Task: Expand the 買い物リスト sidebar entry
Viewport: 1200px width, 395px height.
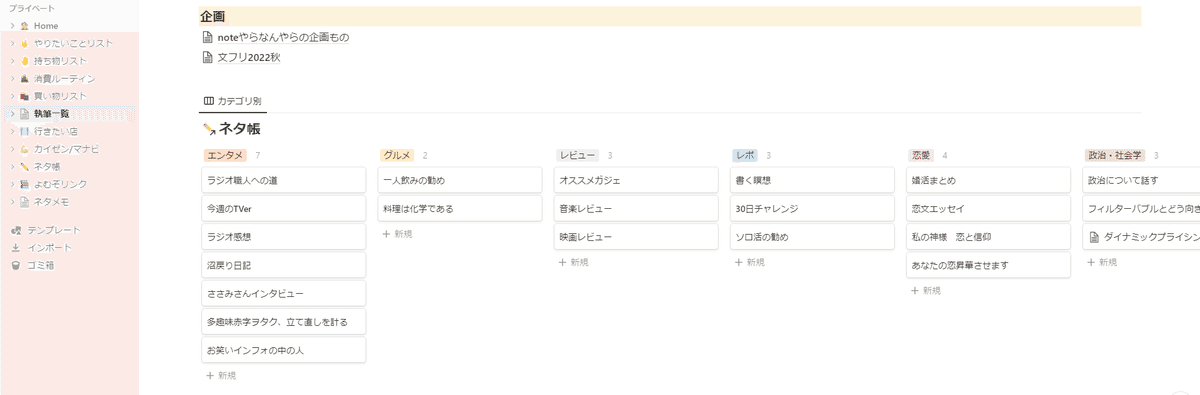Action: tap(12, 96)
